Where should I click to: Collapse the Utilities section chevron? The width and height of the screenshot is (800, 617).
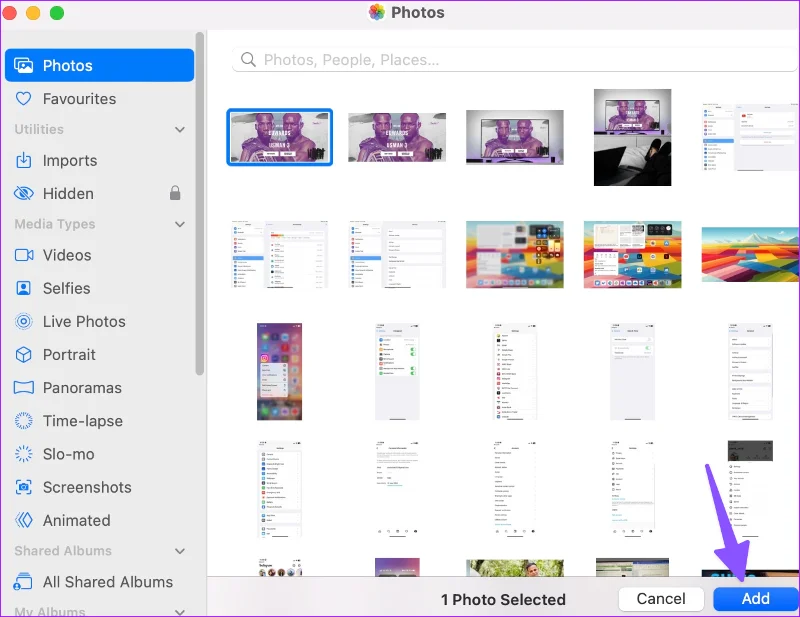(180, 130)
